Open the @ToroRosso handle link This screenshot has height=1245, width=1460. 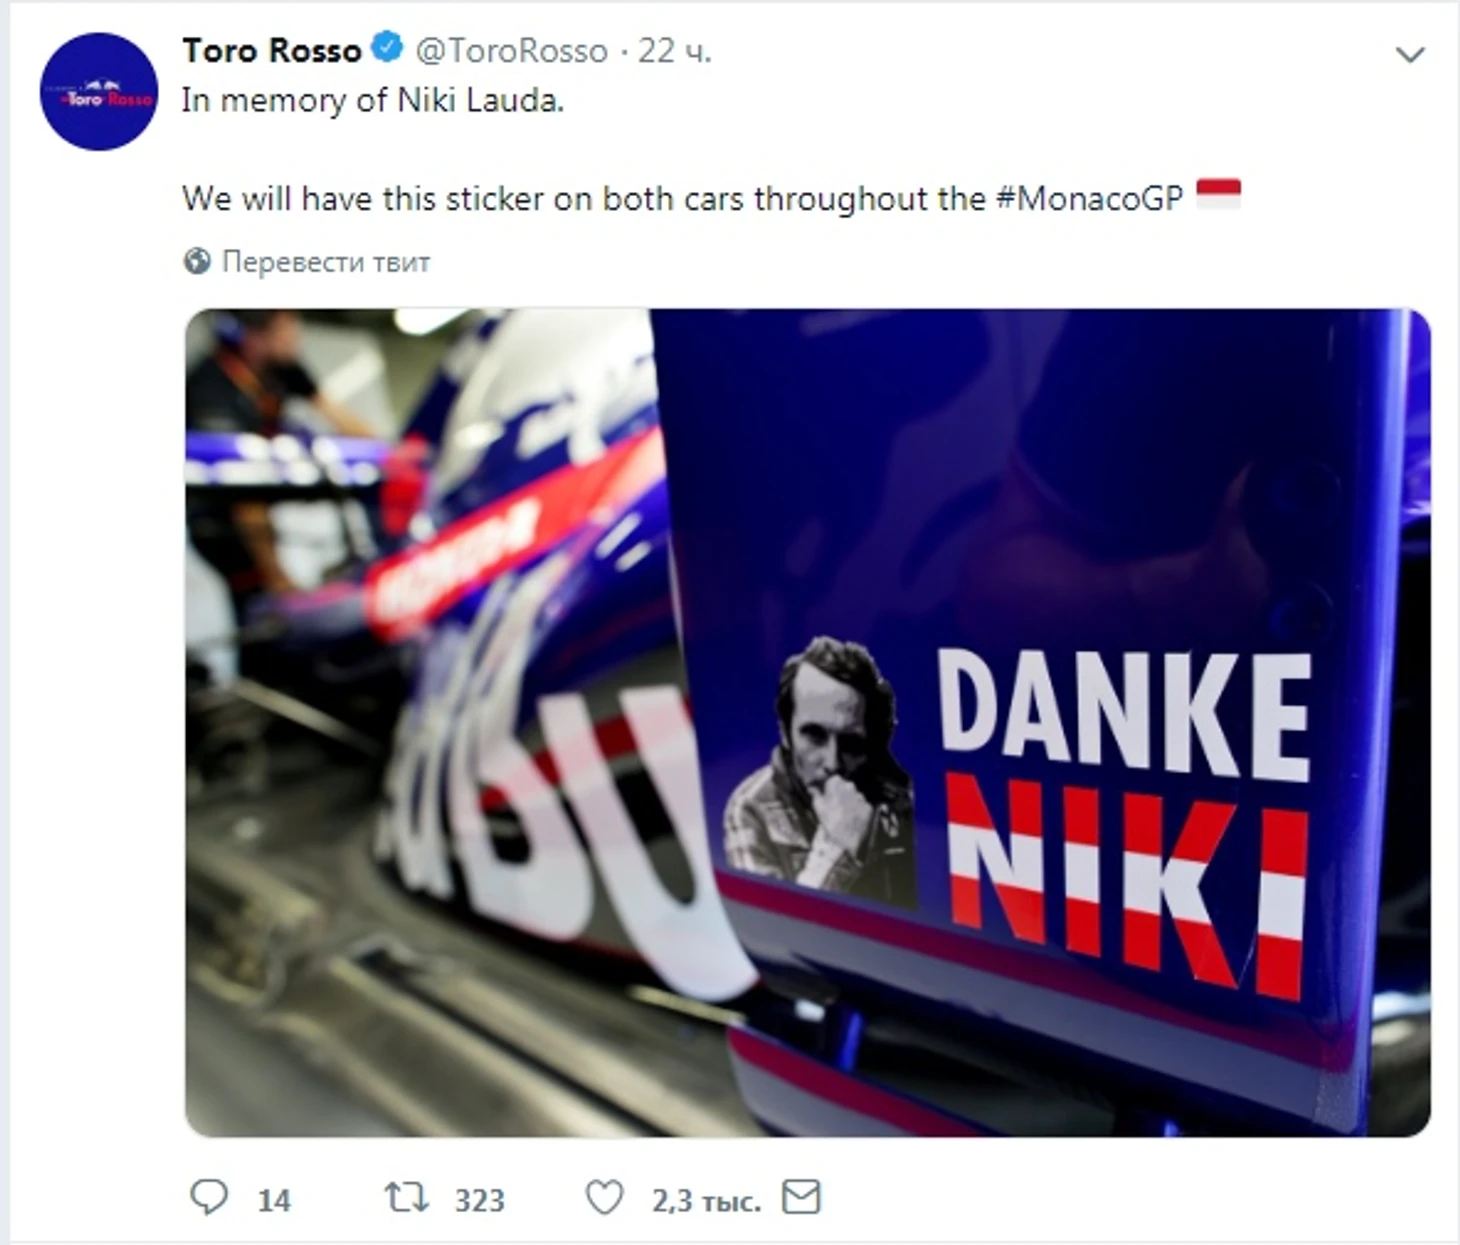pyautogui.click(x=511, y=50)
